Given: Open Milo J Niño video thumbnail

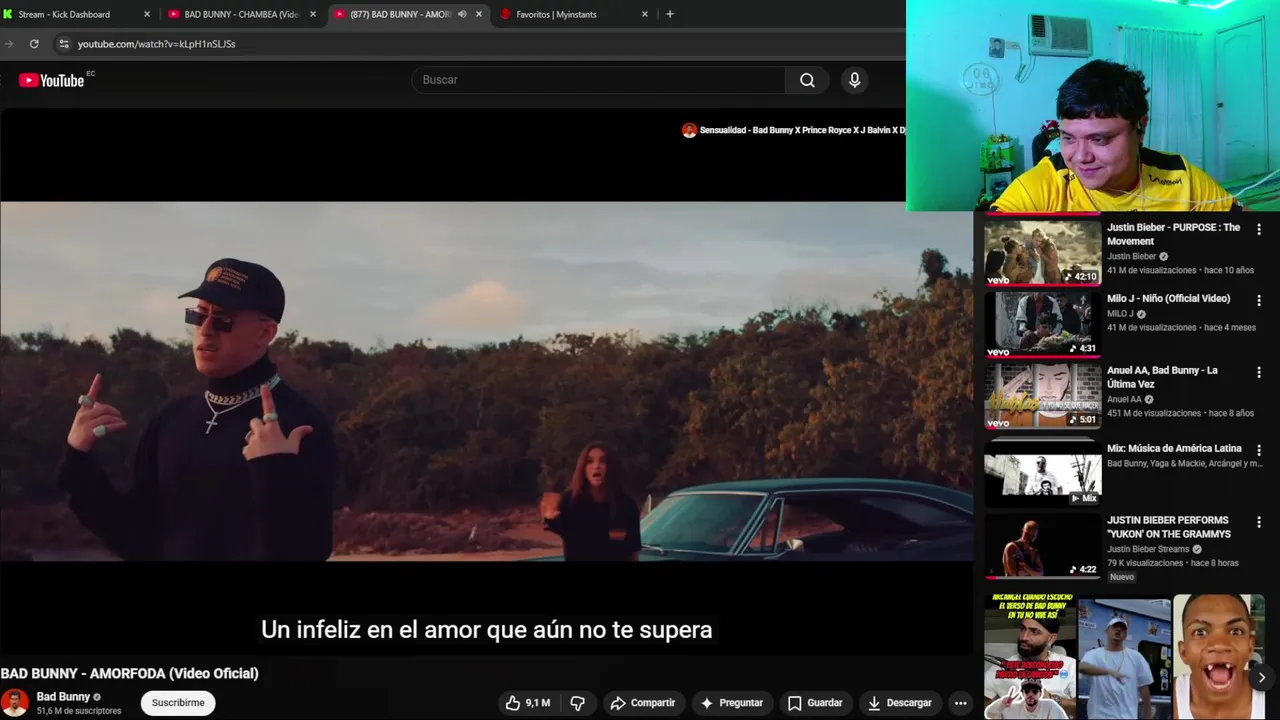Looking at the screenshot, I should point(1042,324).
